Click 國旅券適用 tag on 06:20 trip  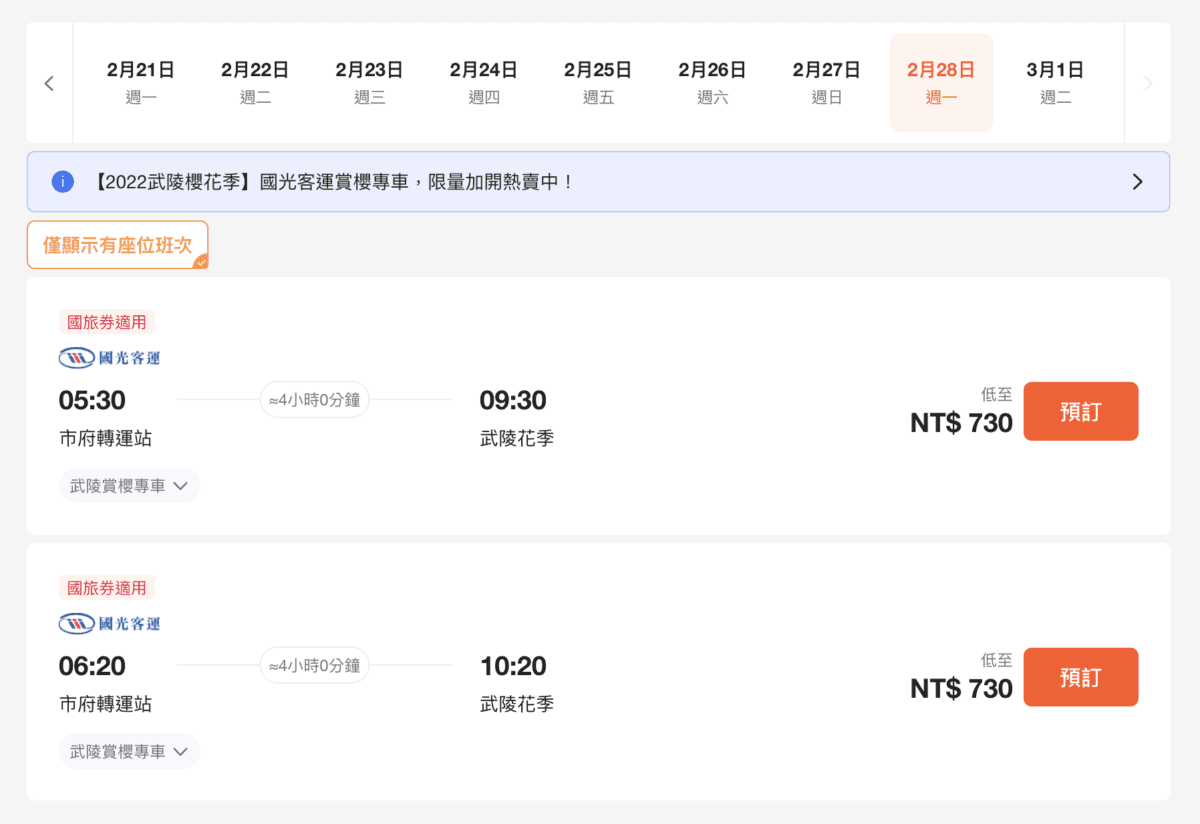[107, 588]
